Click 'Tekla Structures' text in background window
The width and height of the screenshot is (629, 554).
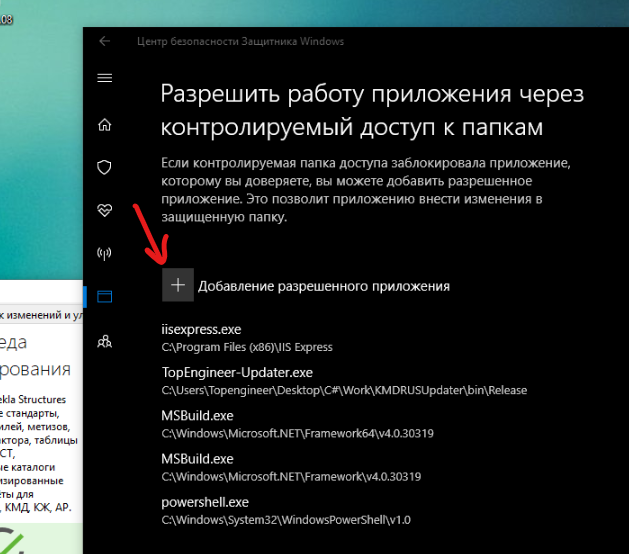point(33,400)
